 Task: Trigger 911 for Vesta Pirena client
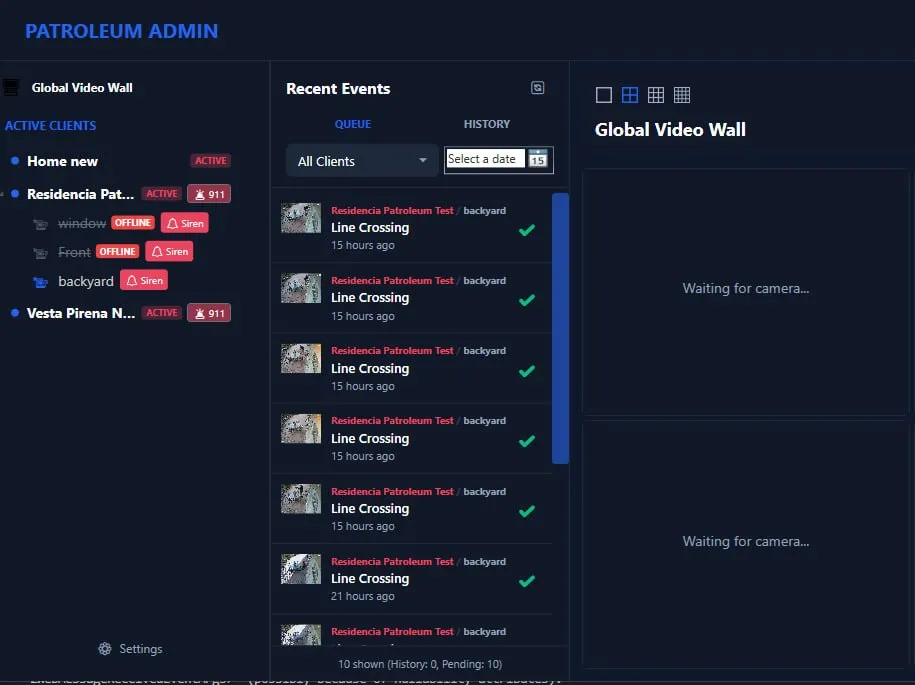tap(209, 313)
